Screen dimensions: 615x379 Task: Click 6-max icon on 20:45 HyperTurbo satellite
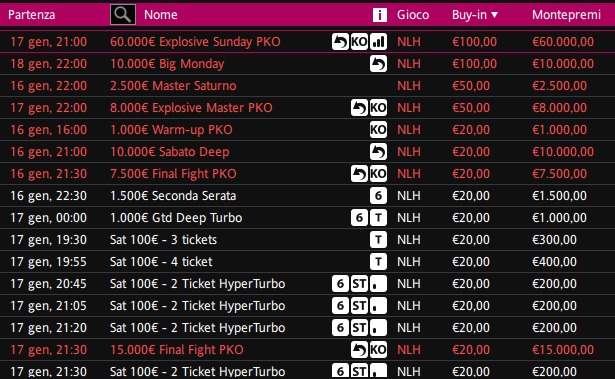pyautogui.click(x=340, y=283)
